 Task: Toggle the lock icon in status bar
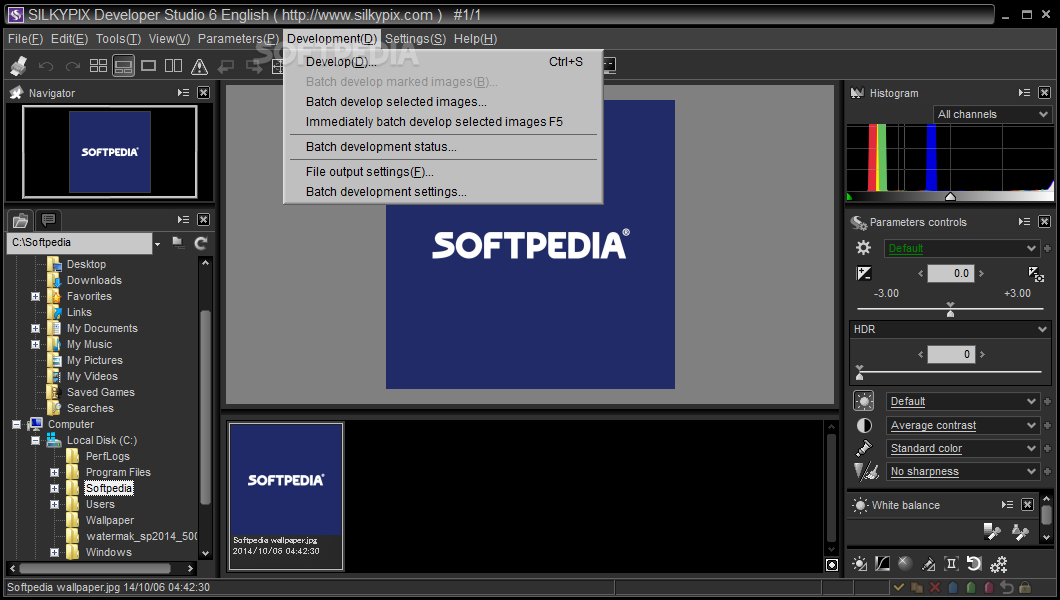pyautogui.click(x=1025, y=587)
